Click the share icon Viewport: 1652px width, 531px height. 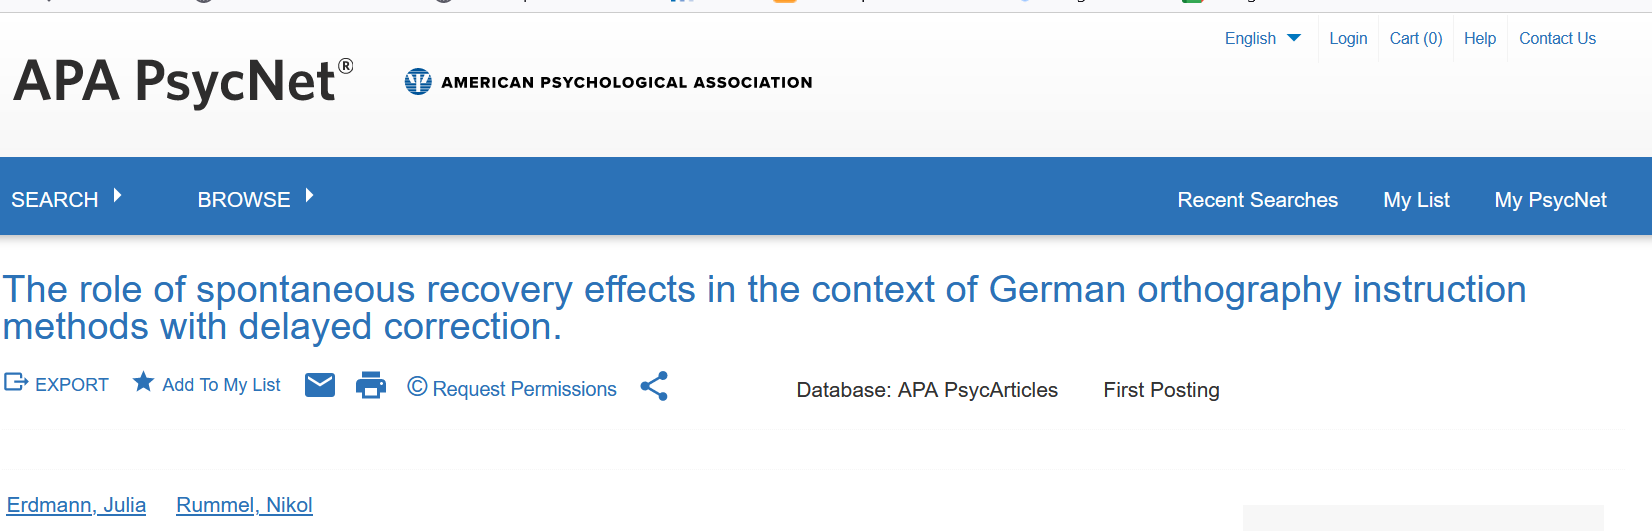(x=654, y=386)
